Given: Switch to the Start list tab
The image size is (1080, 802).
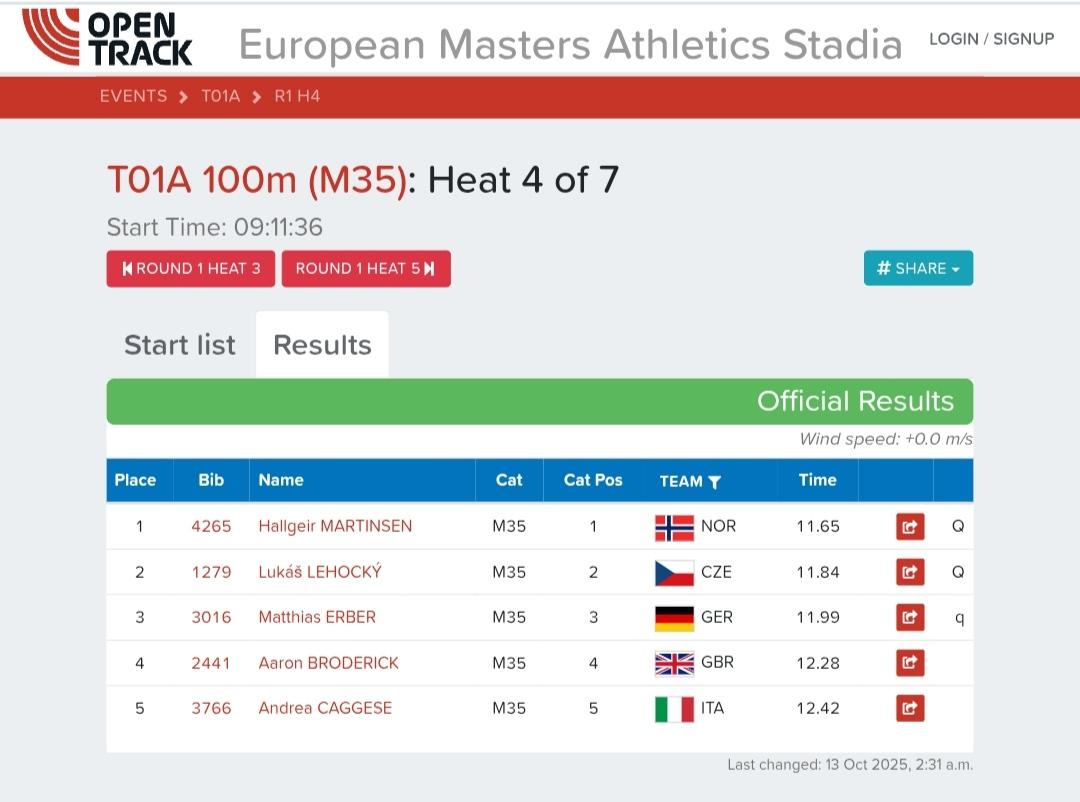Looking at the screenshot, I should [180, 345].
